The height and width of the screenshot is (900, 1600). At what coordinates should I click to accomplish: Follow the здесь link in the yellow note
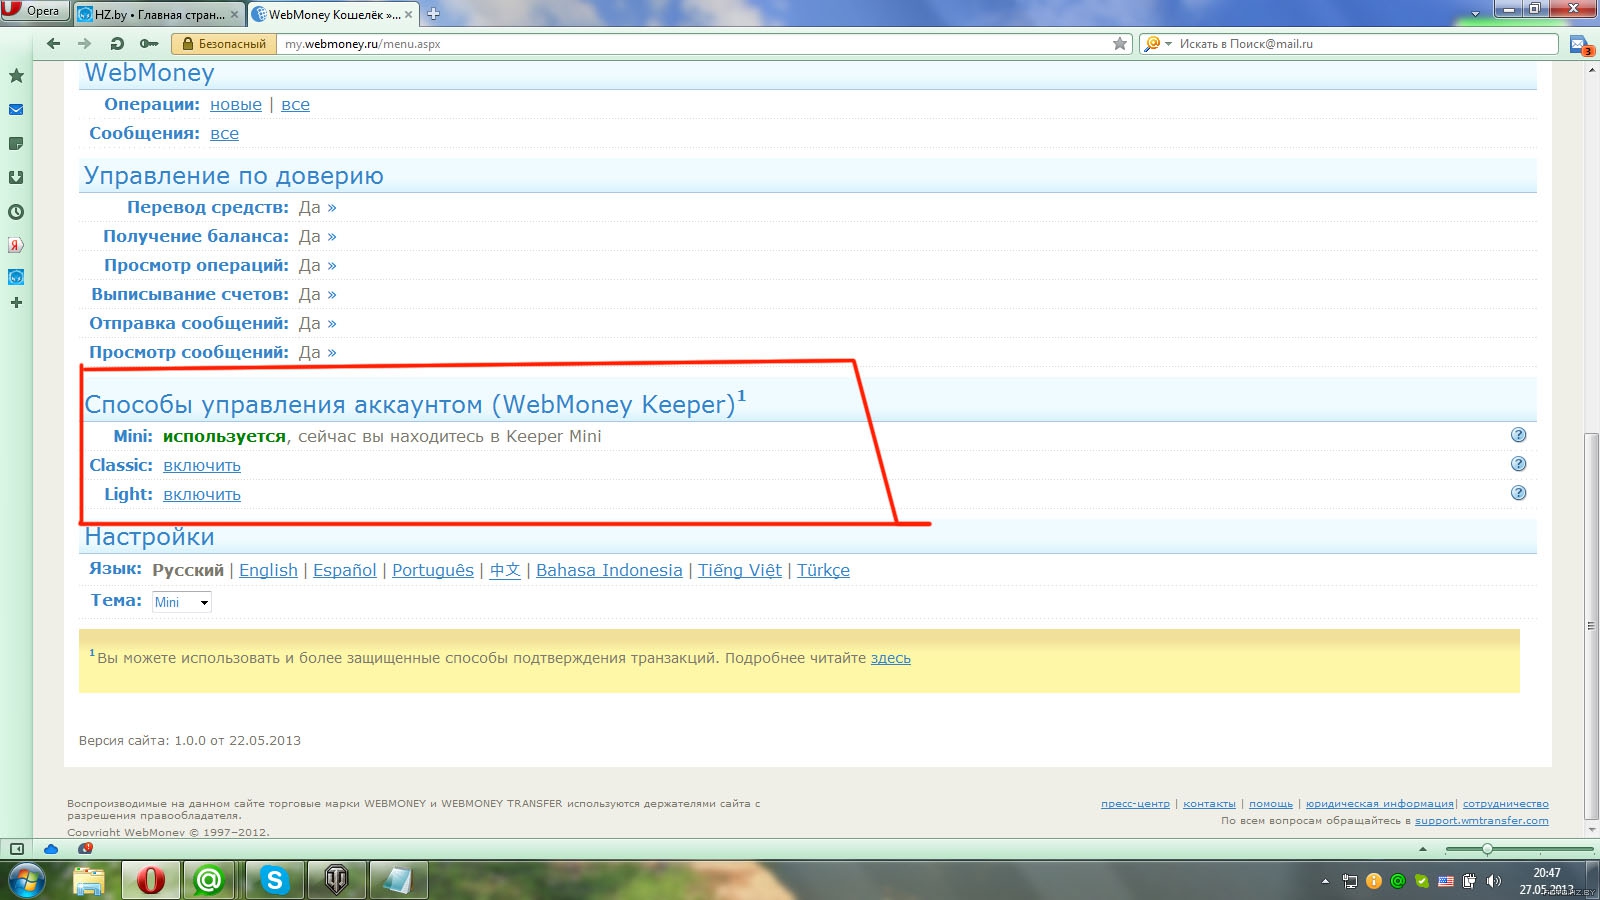891,658
